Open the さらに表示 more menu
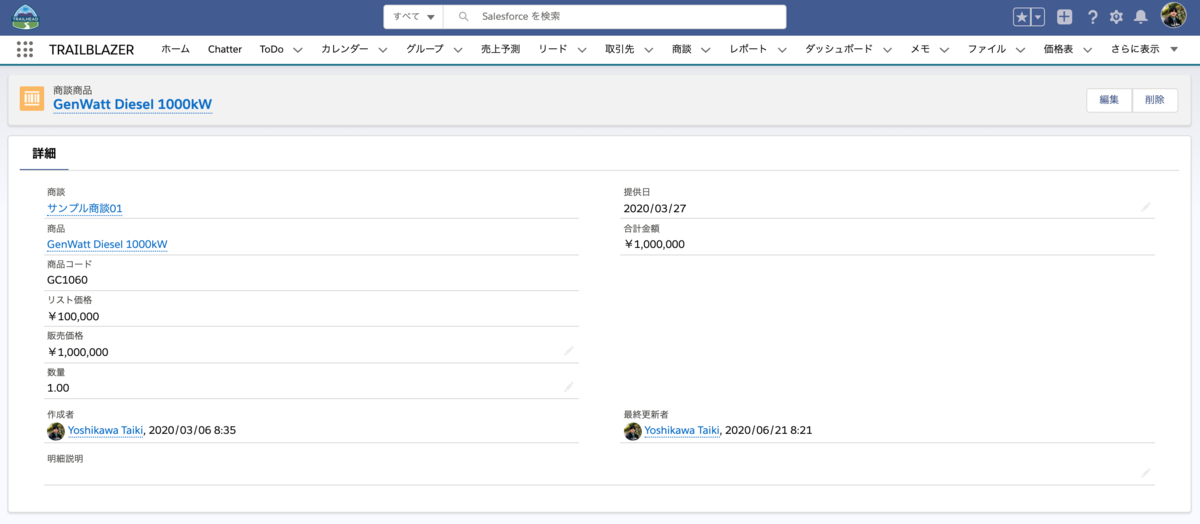Viewport: 1200px width, 524px height. pyautogui.click(x=1143, y=49)
